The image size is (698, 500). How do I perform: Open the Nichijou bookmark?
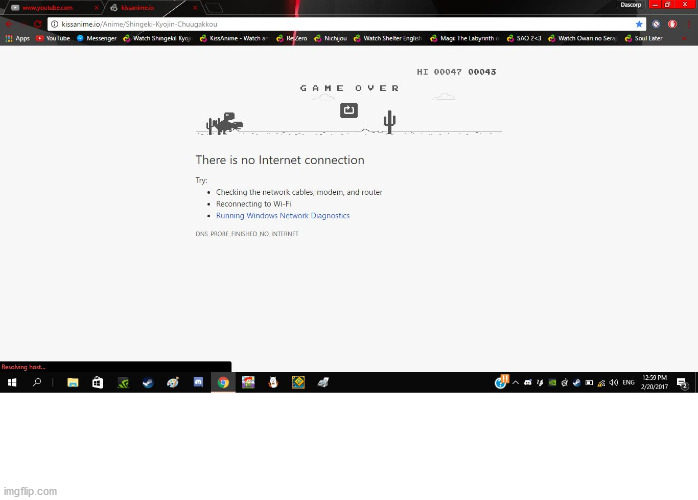[330, 38]
